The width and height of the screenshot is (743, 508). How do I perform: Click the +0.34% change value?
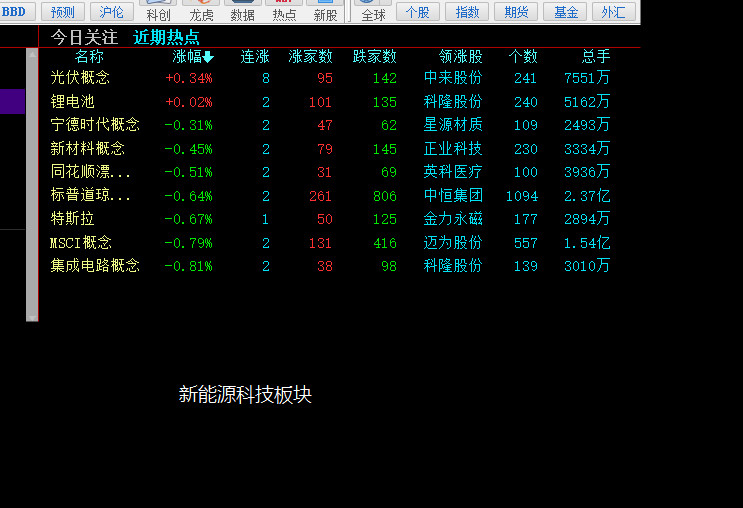pos(189,78)
